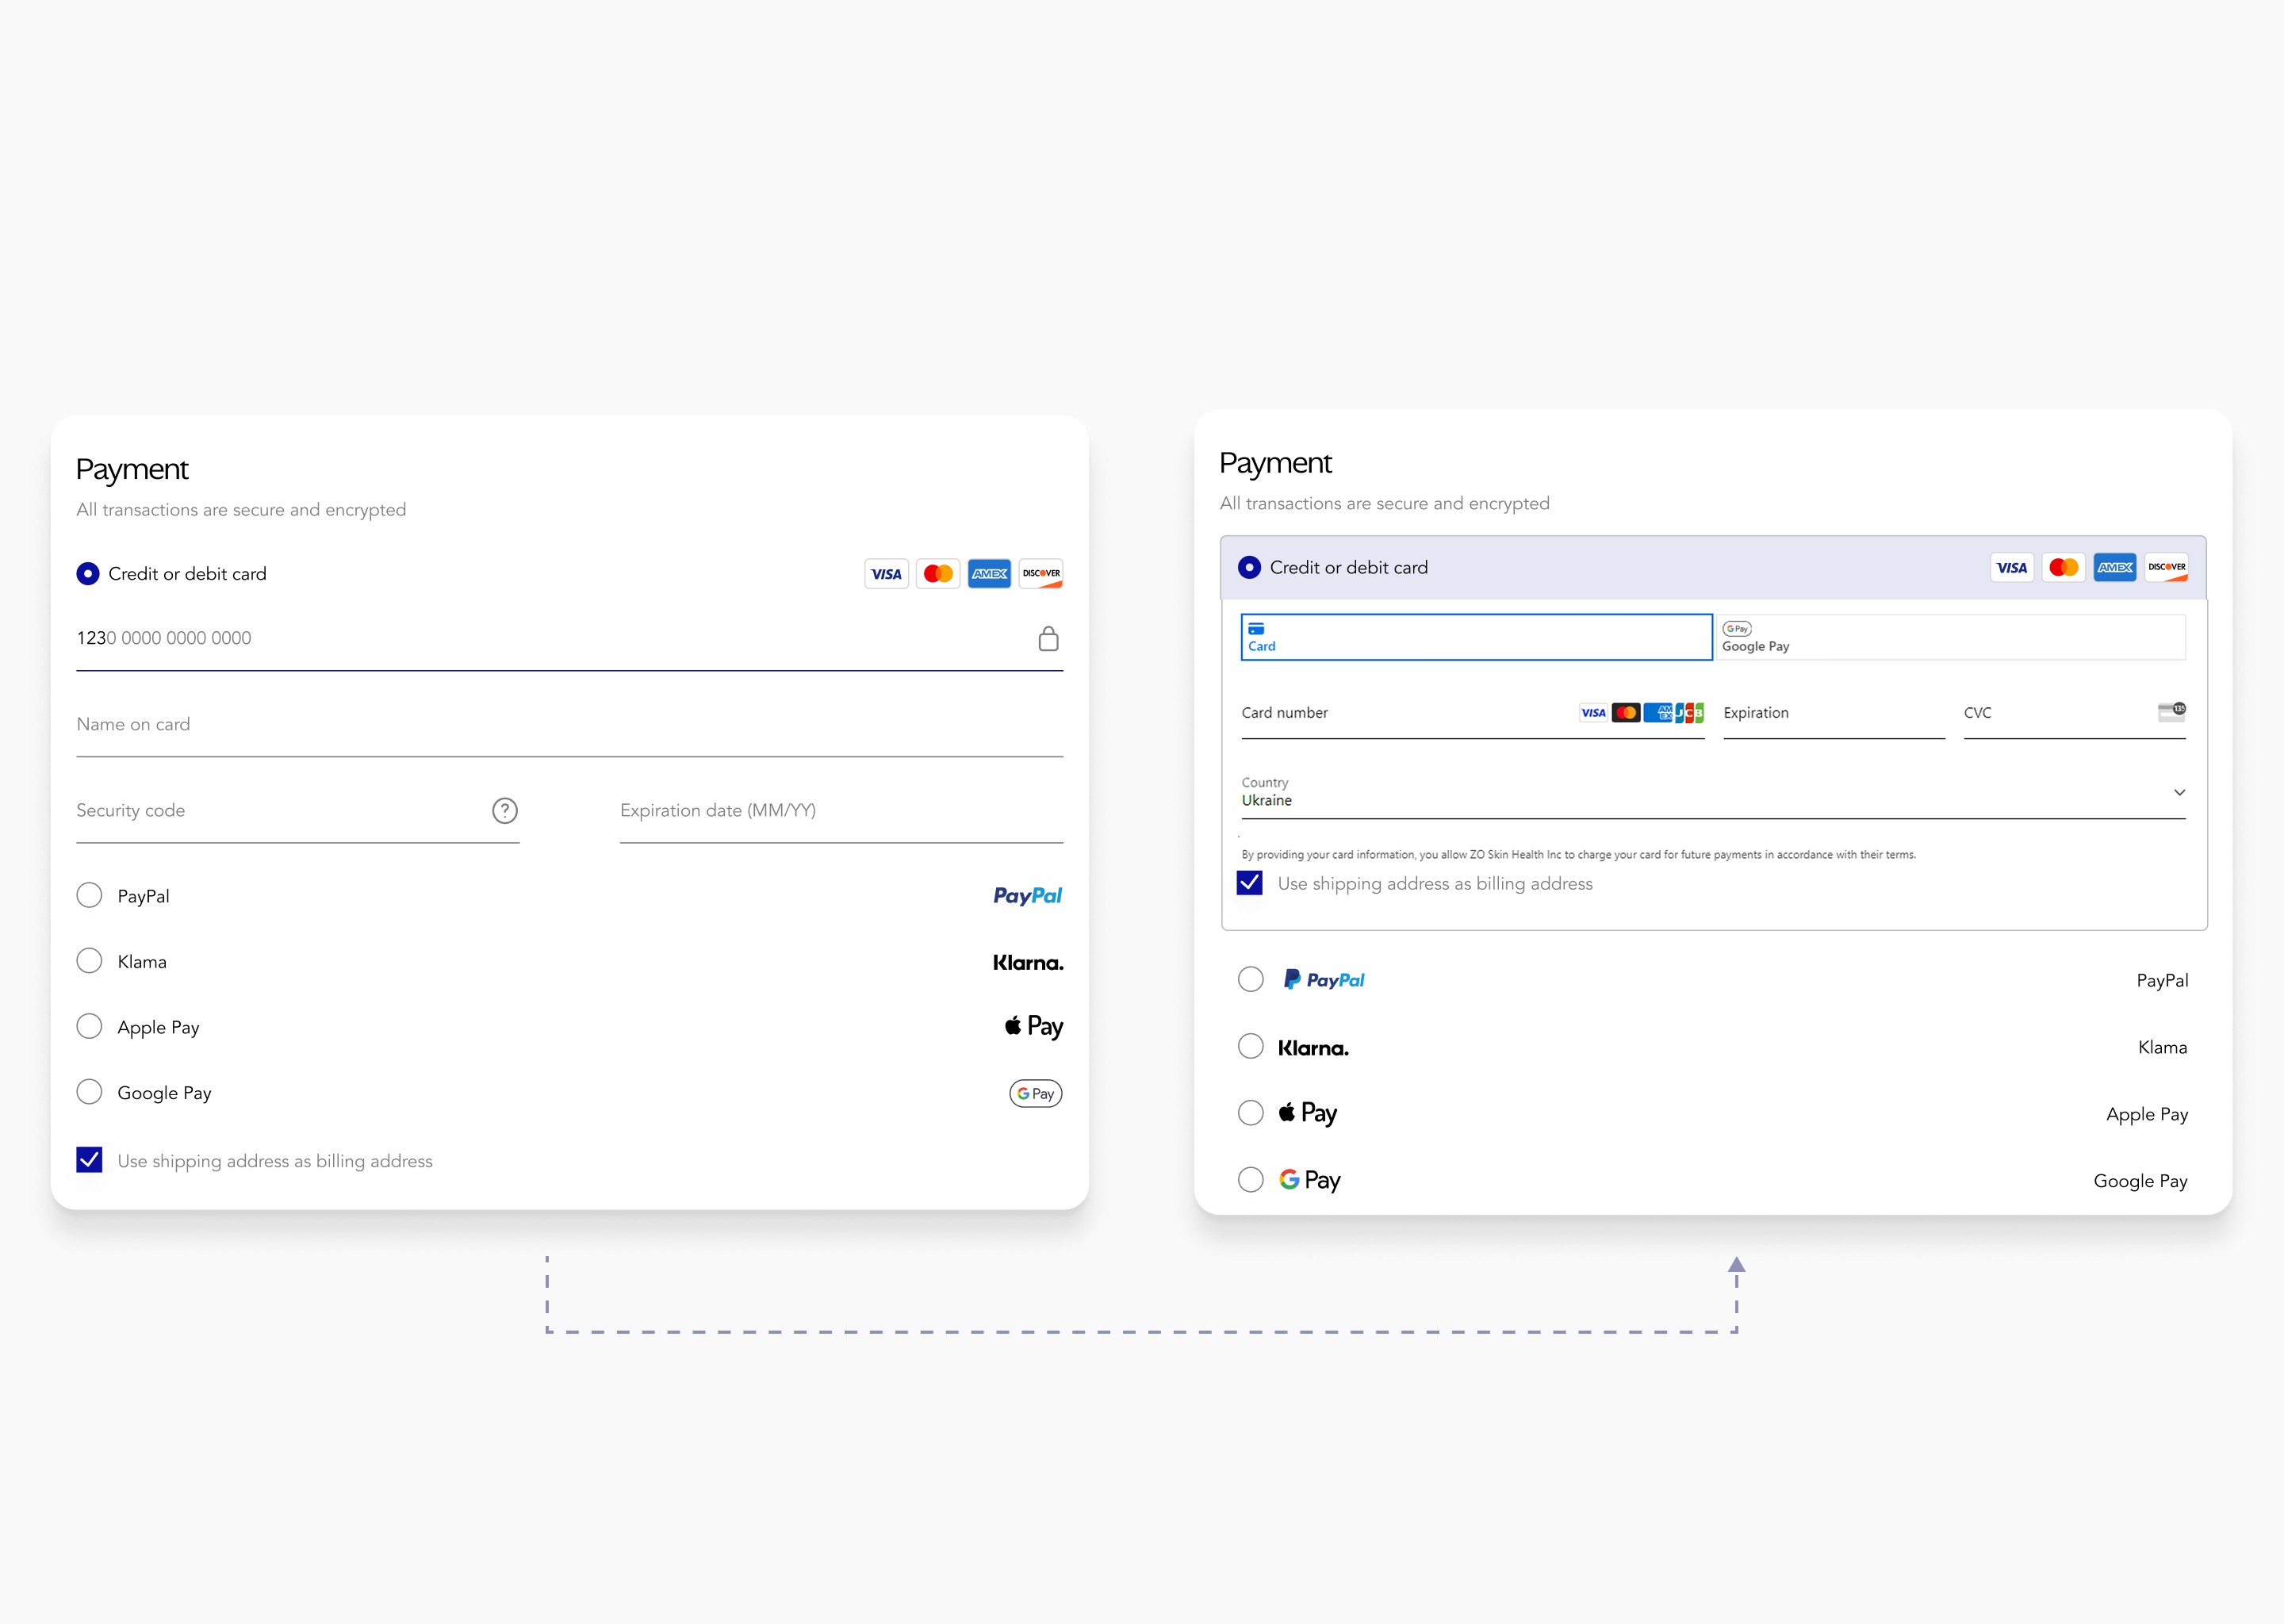
Task: Click the Expiration date (MM/YY) field
Action: 840,811
